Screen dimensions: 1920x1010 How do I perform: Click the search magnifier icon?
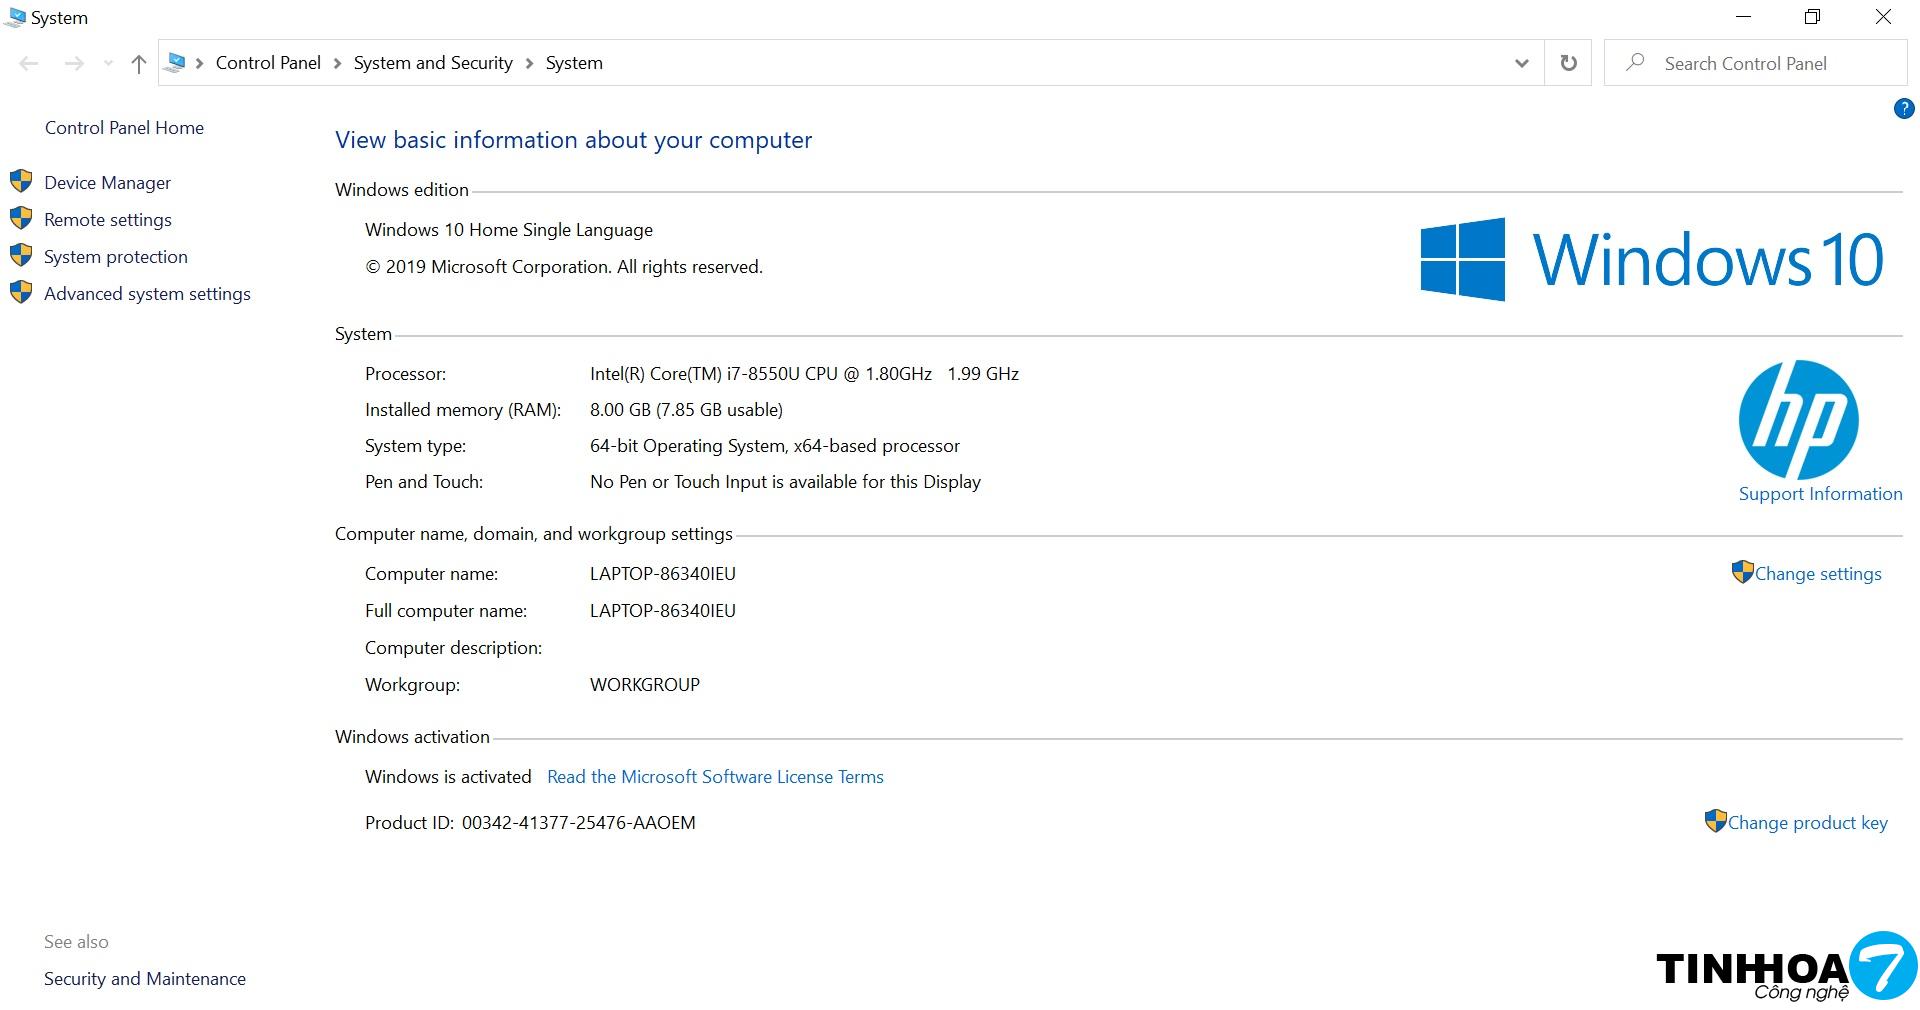point(1636,63)
